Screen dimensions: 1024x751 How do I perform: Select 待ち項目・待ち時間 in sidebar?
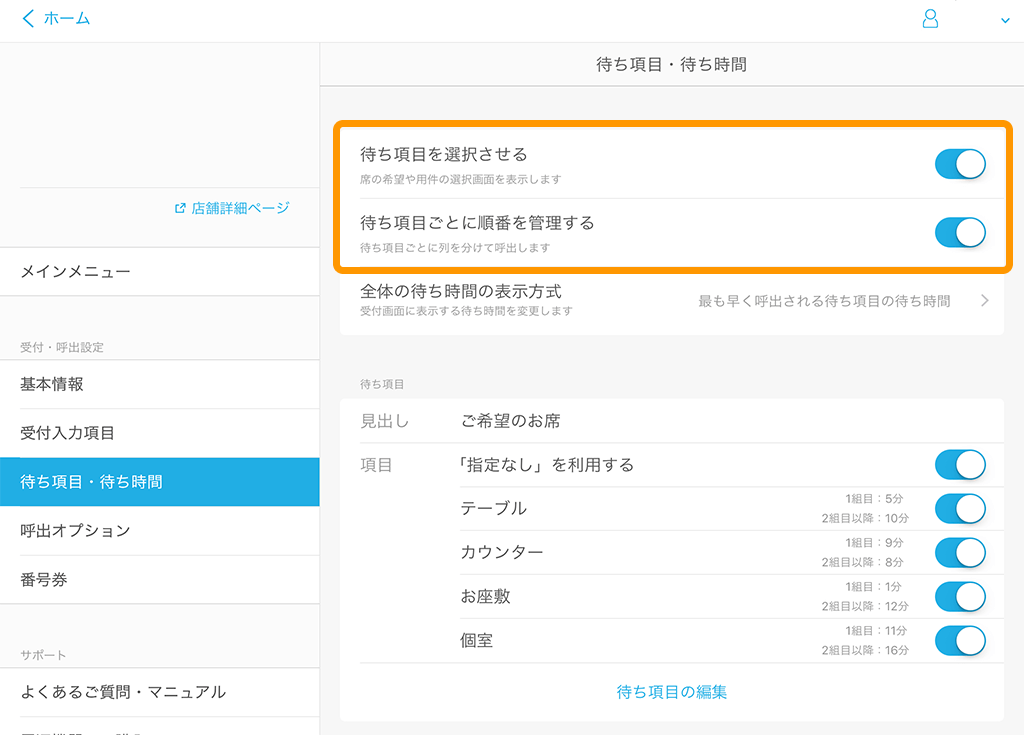pyautogui.click(x=160, y=482)
